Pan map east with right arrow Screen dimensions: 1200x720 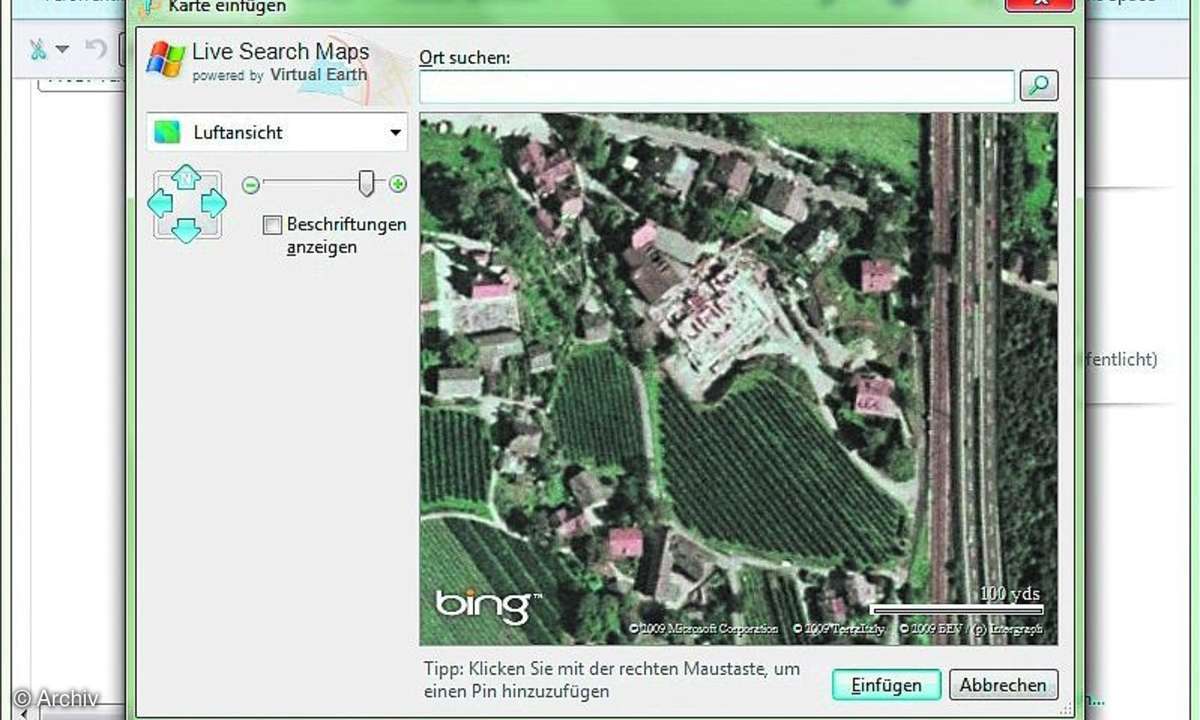[x=213, y=204]
